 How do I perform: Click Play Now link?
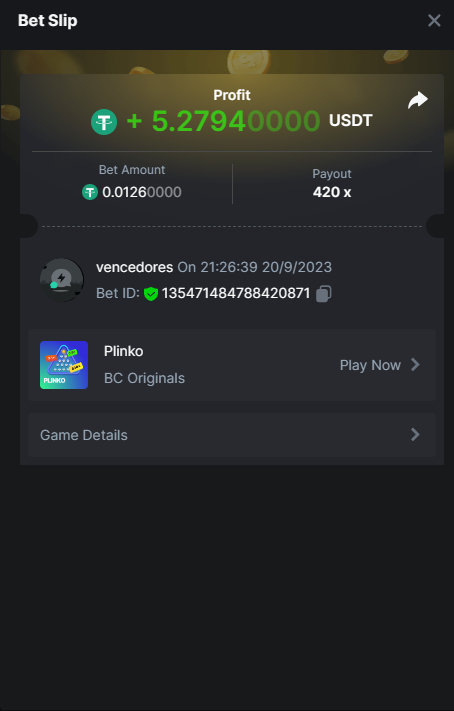(x=370, y=365)
